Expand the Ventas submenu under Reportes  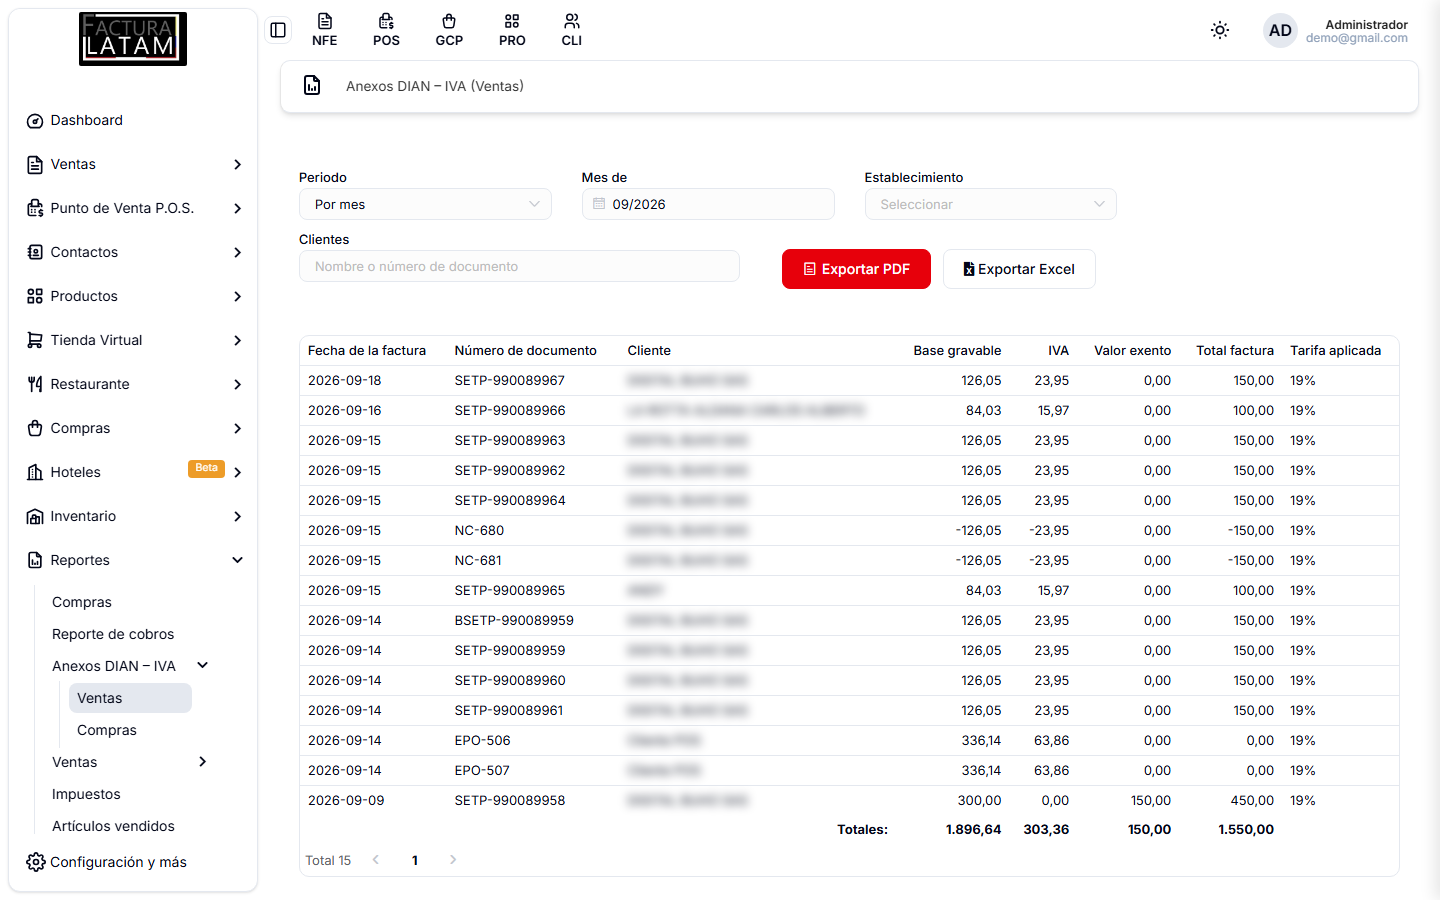pos(202,762)
